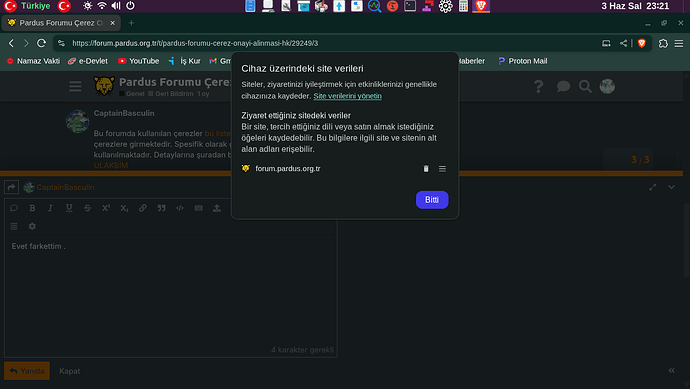The width and height of the screenshot is (690, 389).
Task: Open the clock 3 Haz Sal 23:21
Action: point(635,6)
